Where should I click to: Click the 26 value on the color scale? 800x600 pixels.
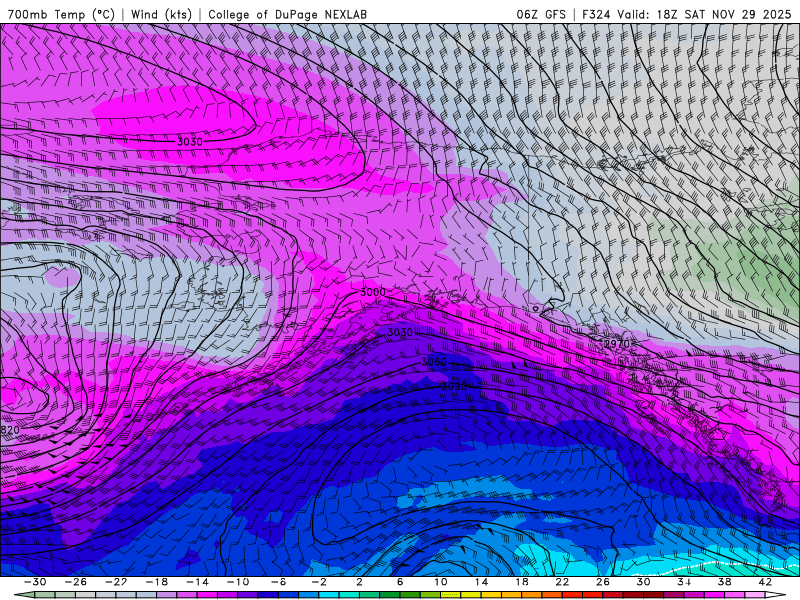[x=603, y=582]
